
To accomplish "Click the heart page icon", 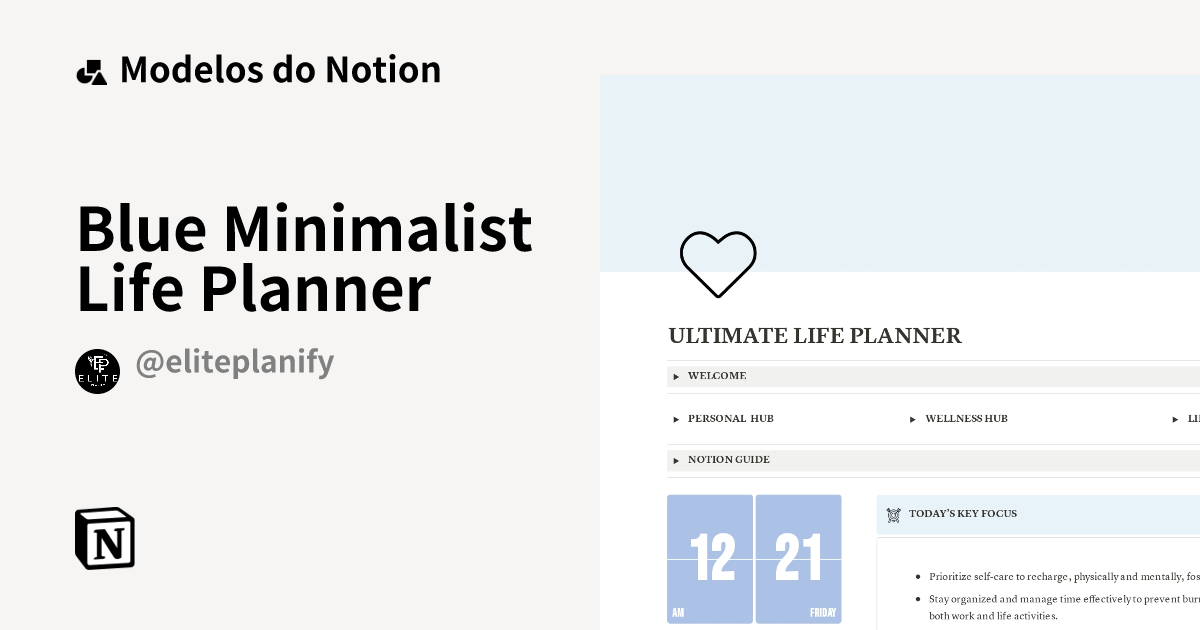I will pos(718,263).
